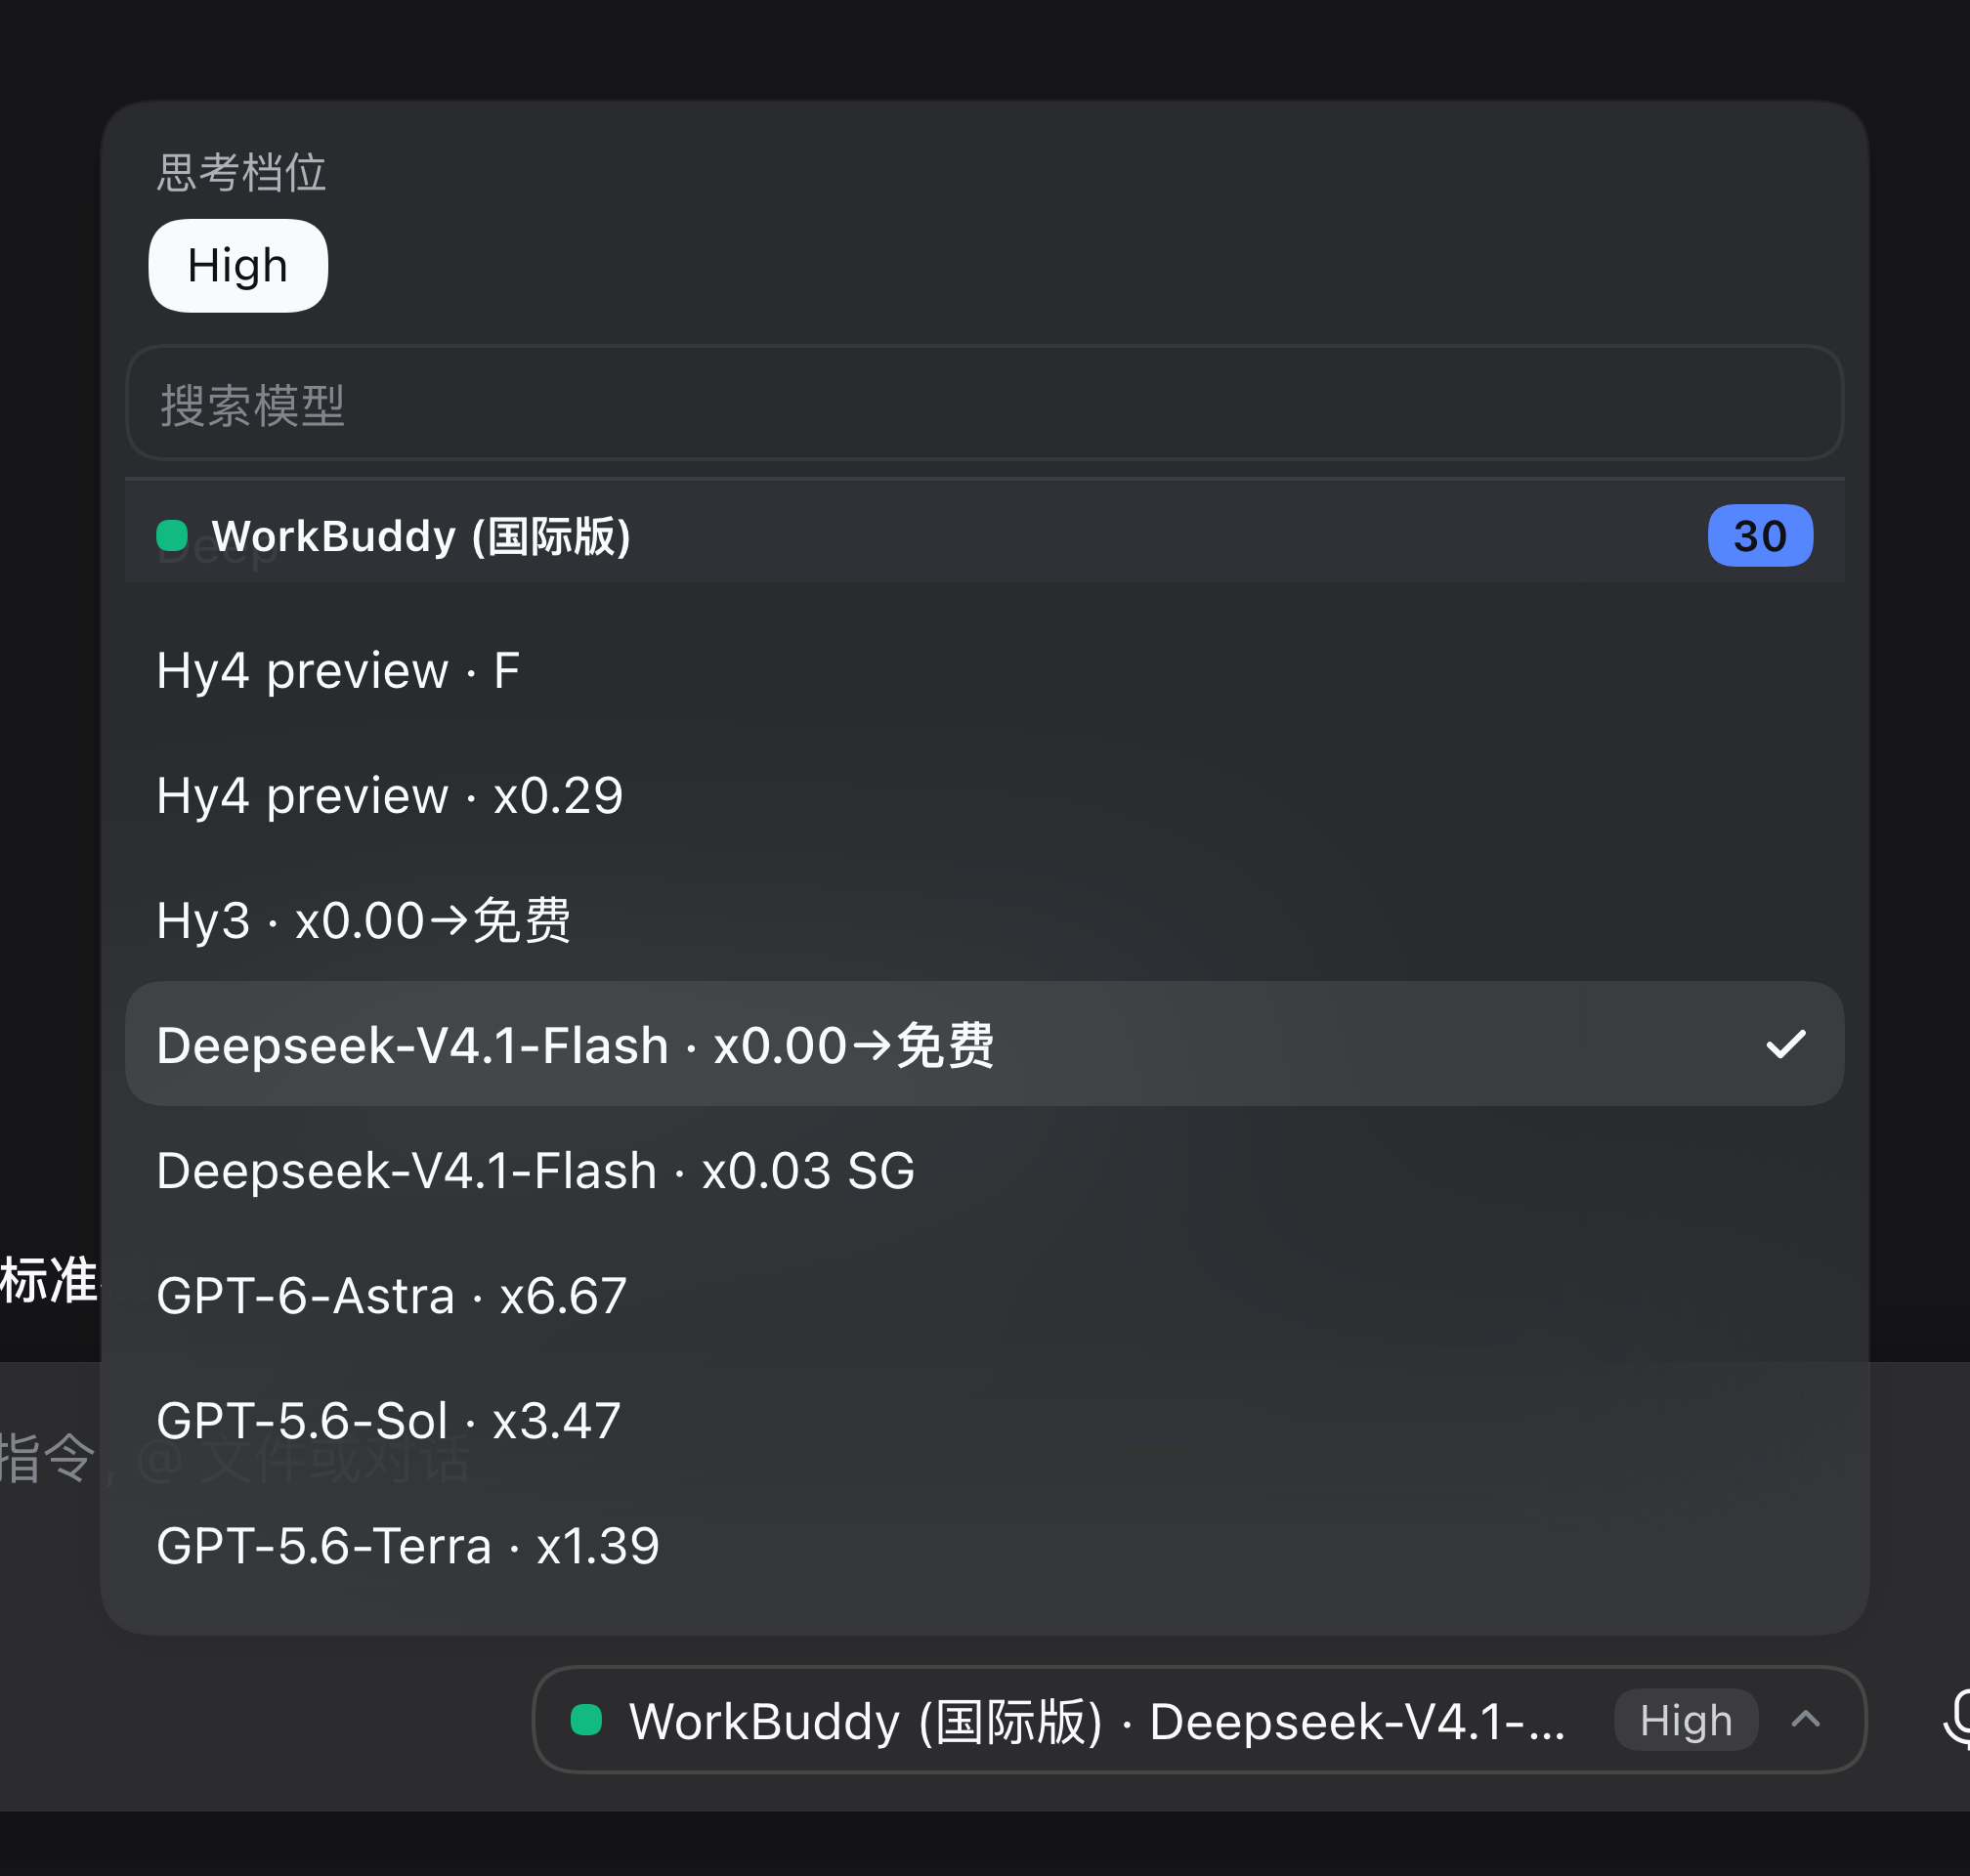This screenshot has width=1970, height=1876.
Task: Select Hy3 · x0.00→免费 model
Action: click(984, 920)
